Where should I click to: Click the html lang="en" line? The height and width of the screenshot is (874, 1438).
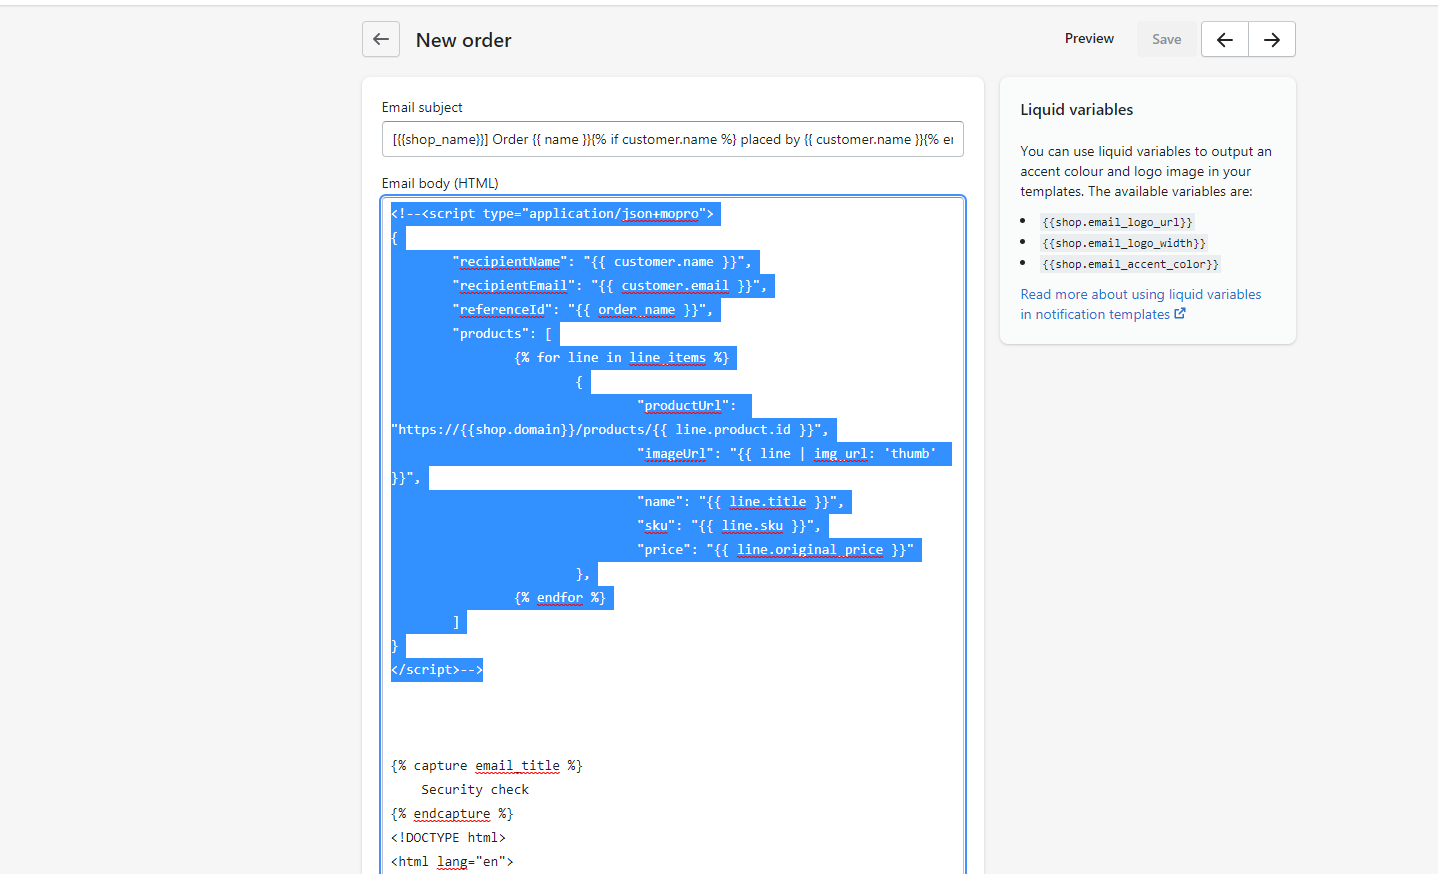point(452,862)
